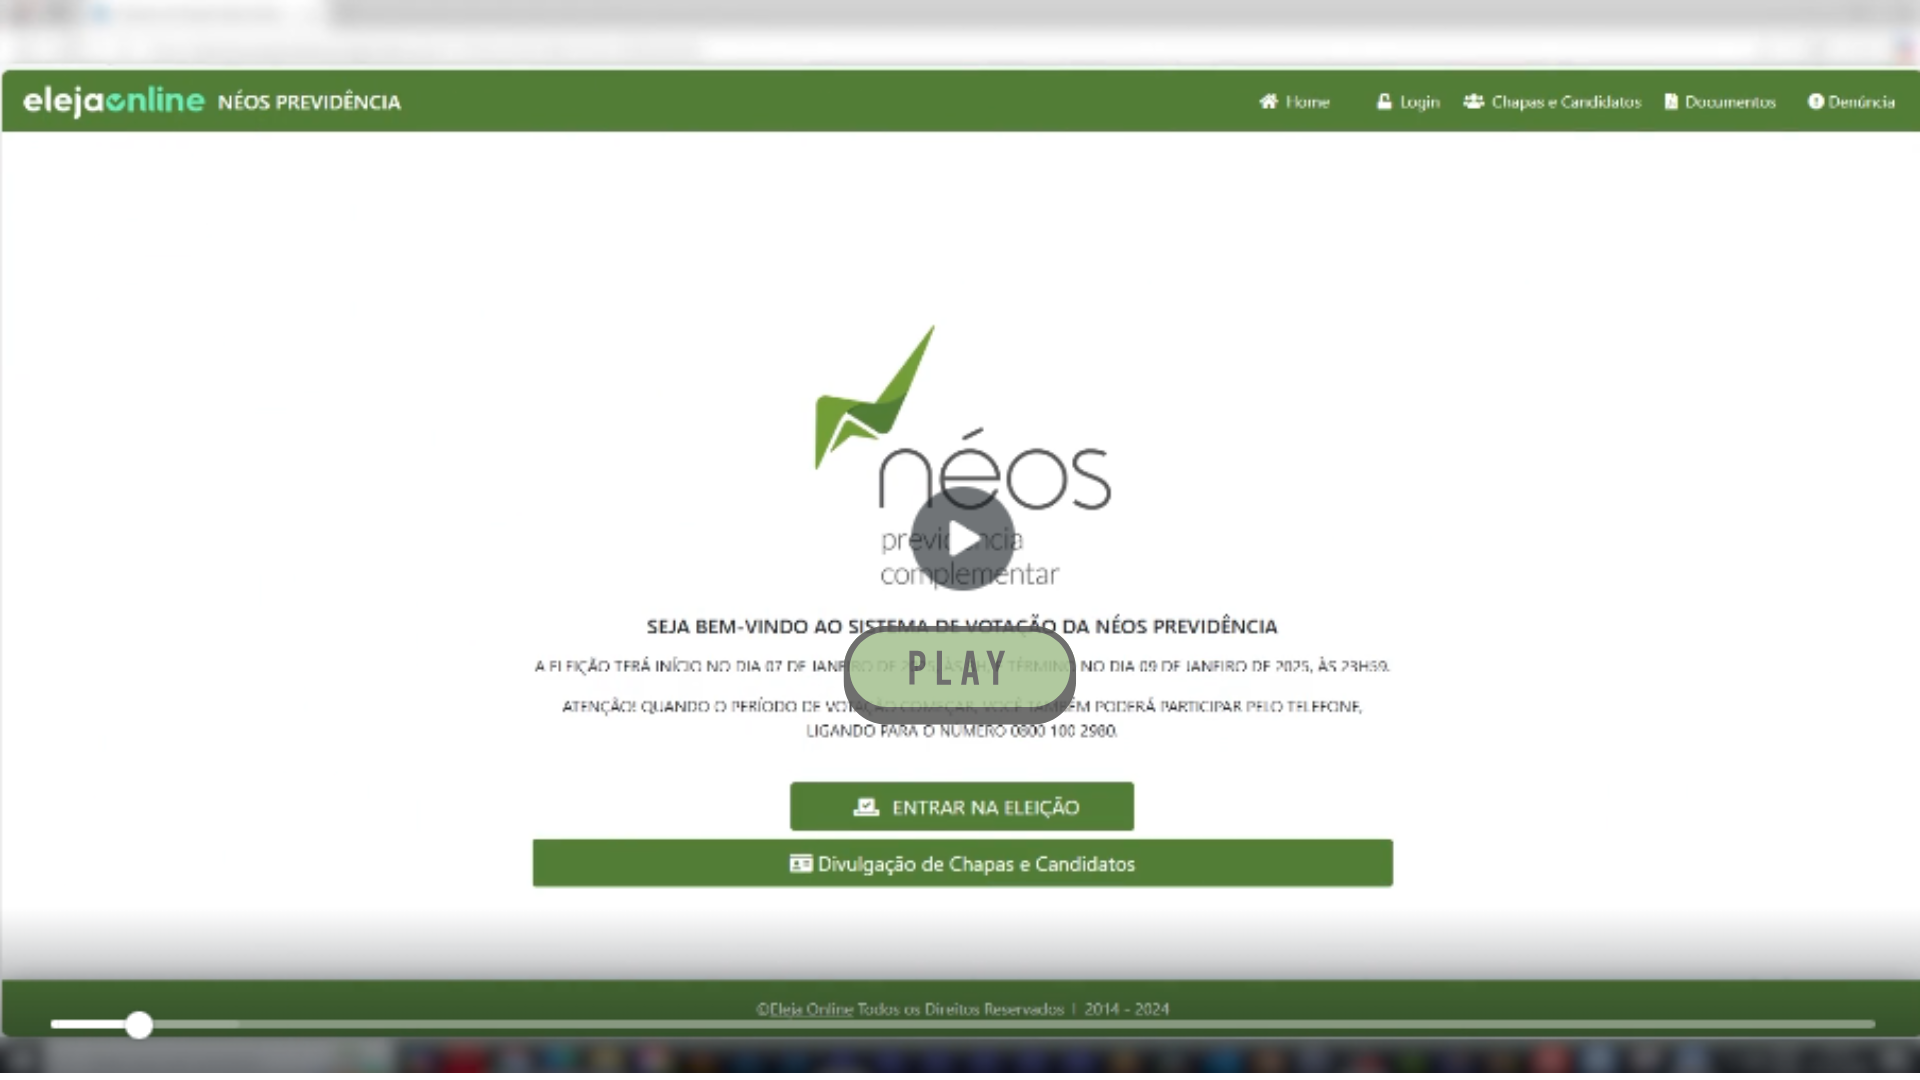This screenshot has height=1080, width=1920.
Task: Open the Login menu item
Action: pyautogui.click(x=1419, y=102)
